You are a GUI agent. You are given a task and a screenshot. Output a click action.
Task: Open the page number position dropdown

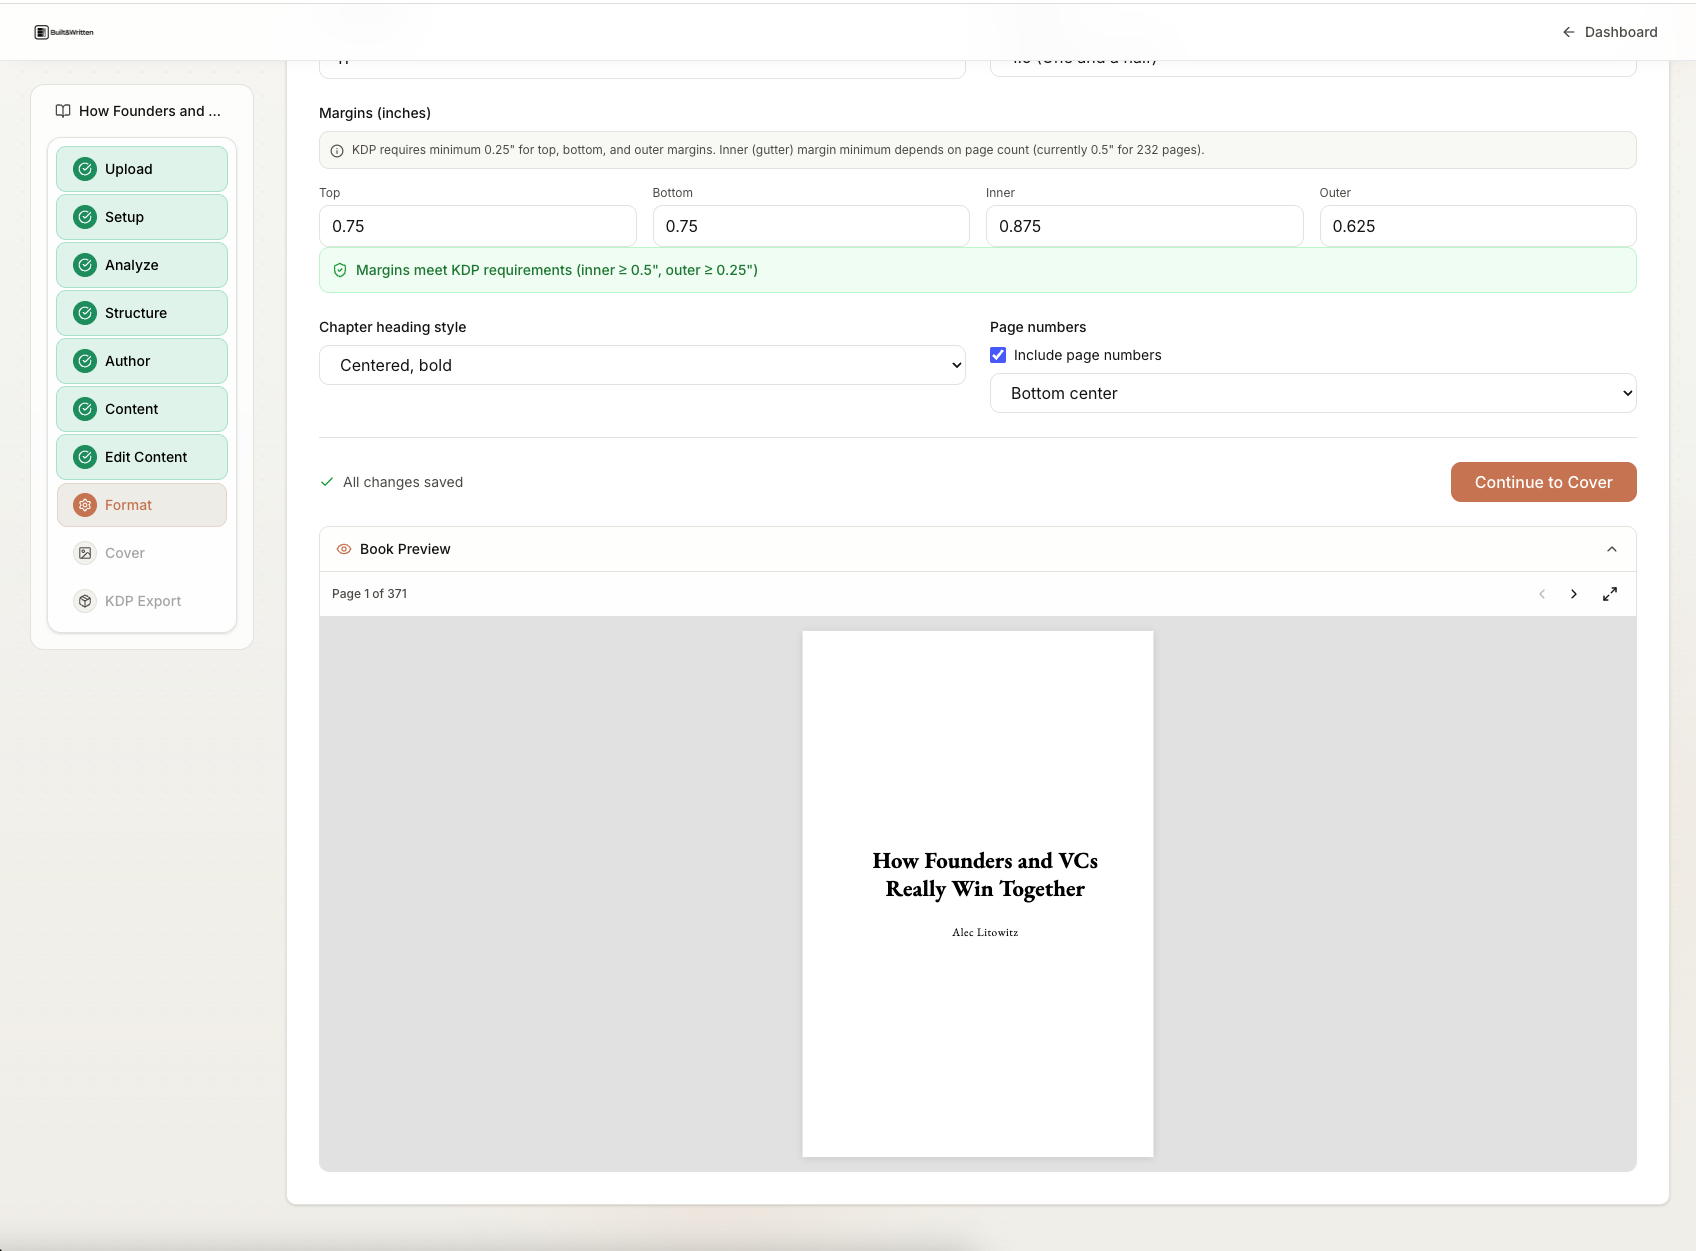1313,393
